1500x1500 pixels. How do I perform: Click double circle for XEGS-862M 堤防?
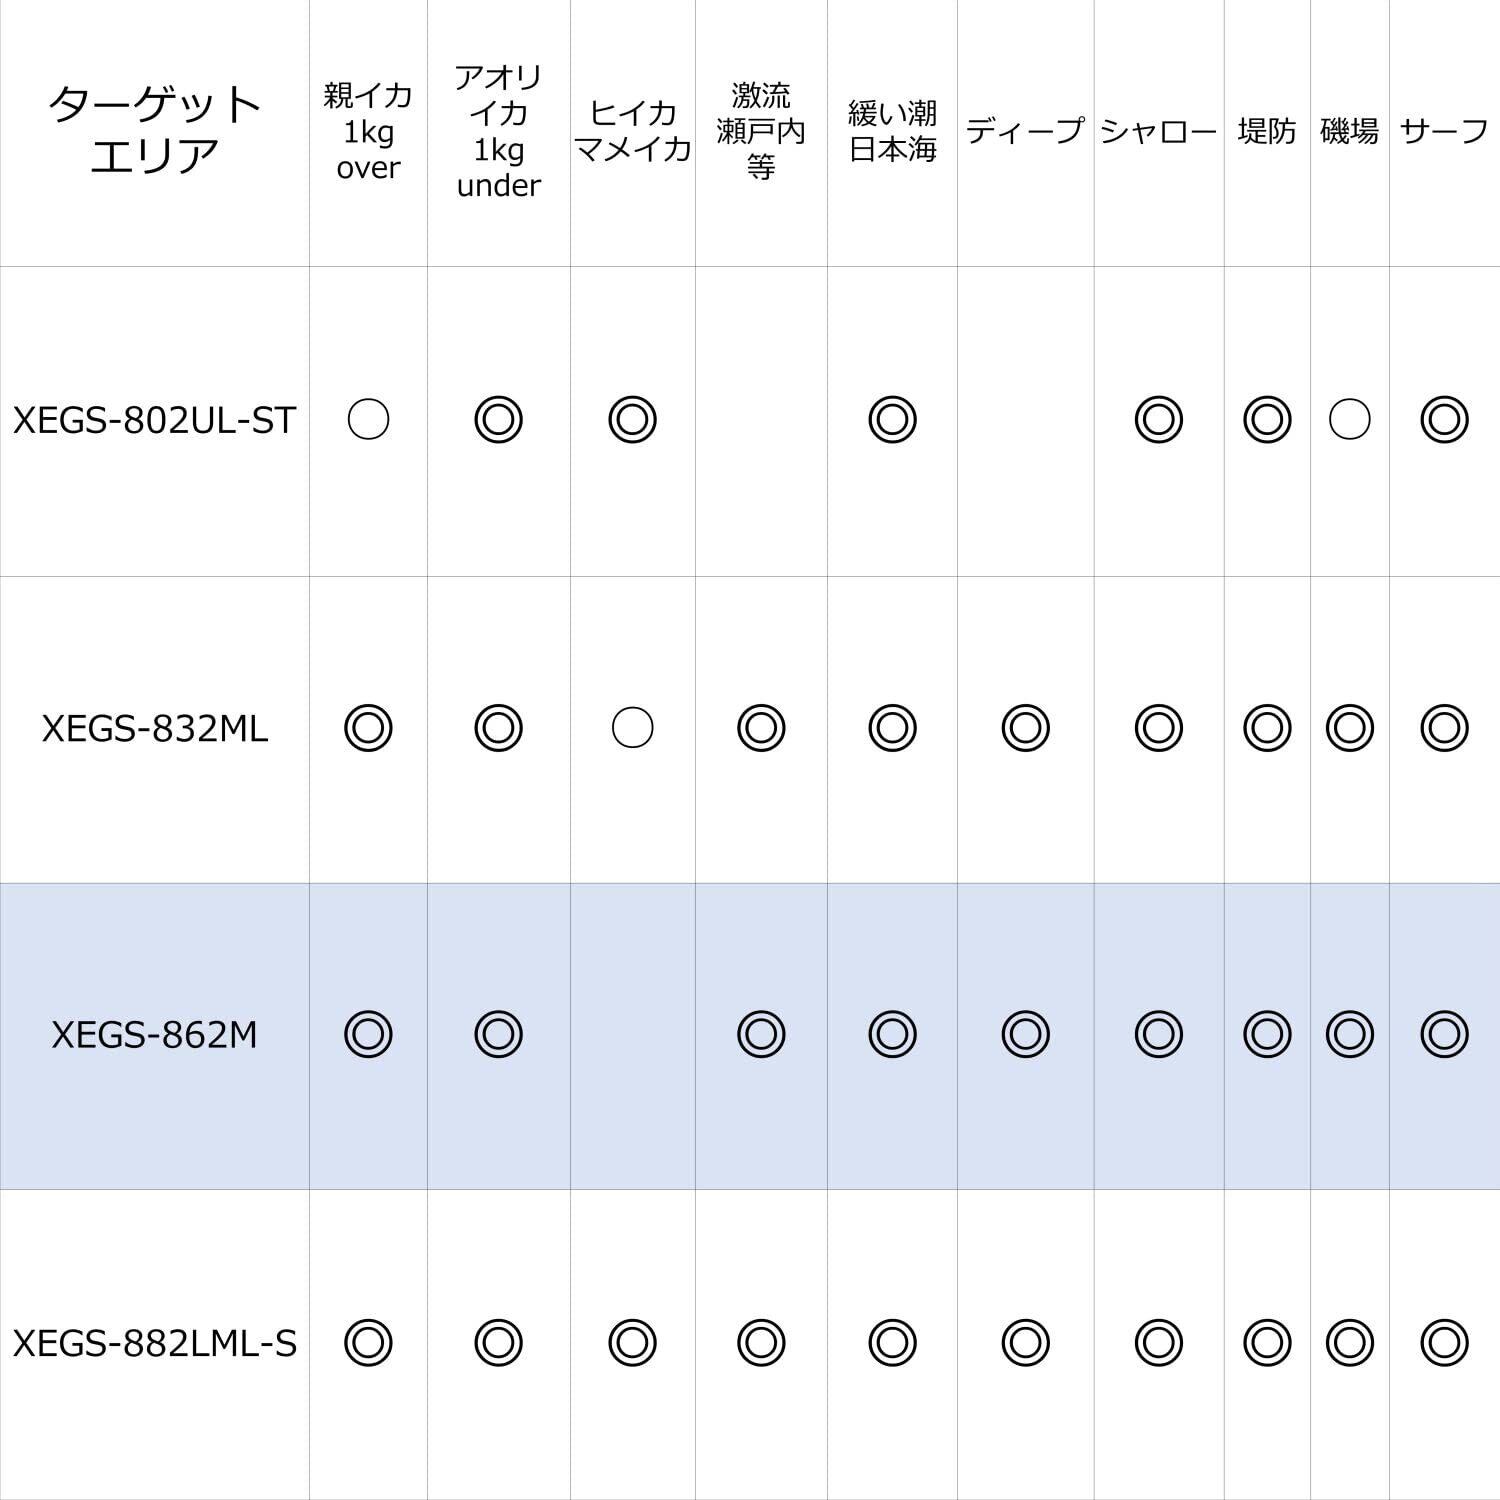[x=1267, y=1035]
